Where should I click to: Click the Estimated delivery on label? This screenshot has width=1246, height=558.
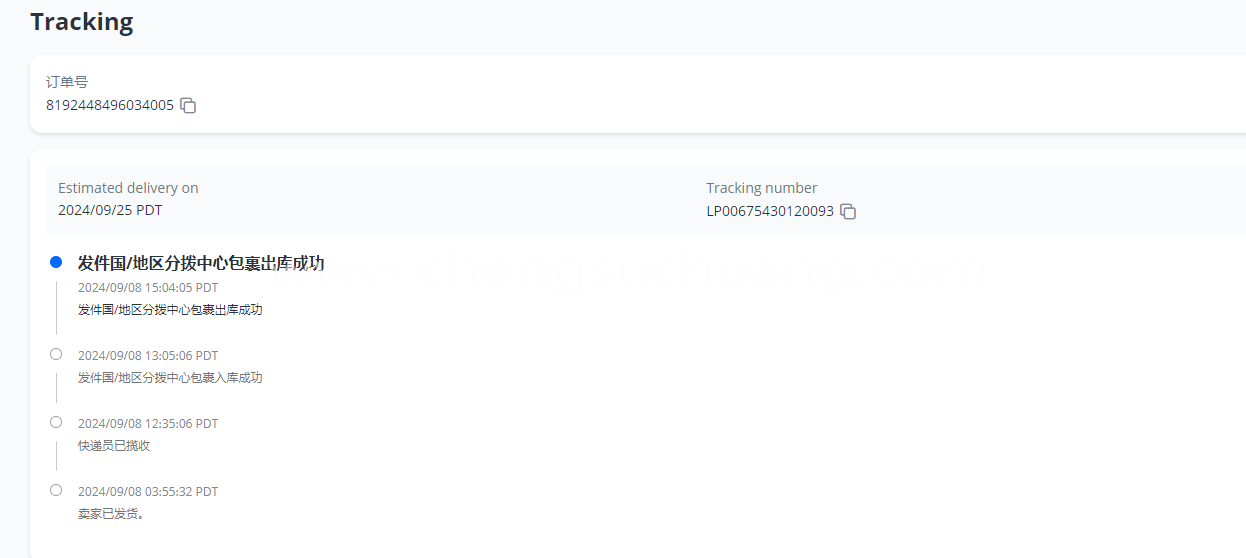click(x=128, y=188)
